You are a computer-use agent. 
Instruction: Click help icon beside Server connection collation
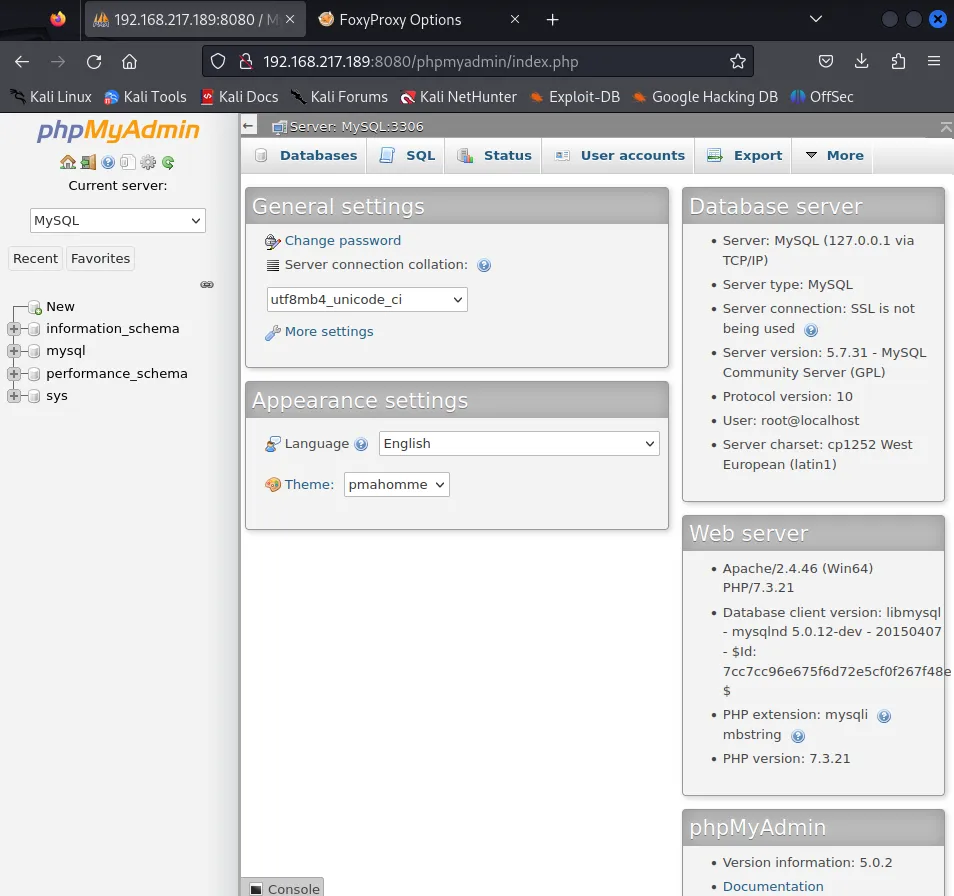click(x=484, y=265)
